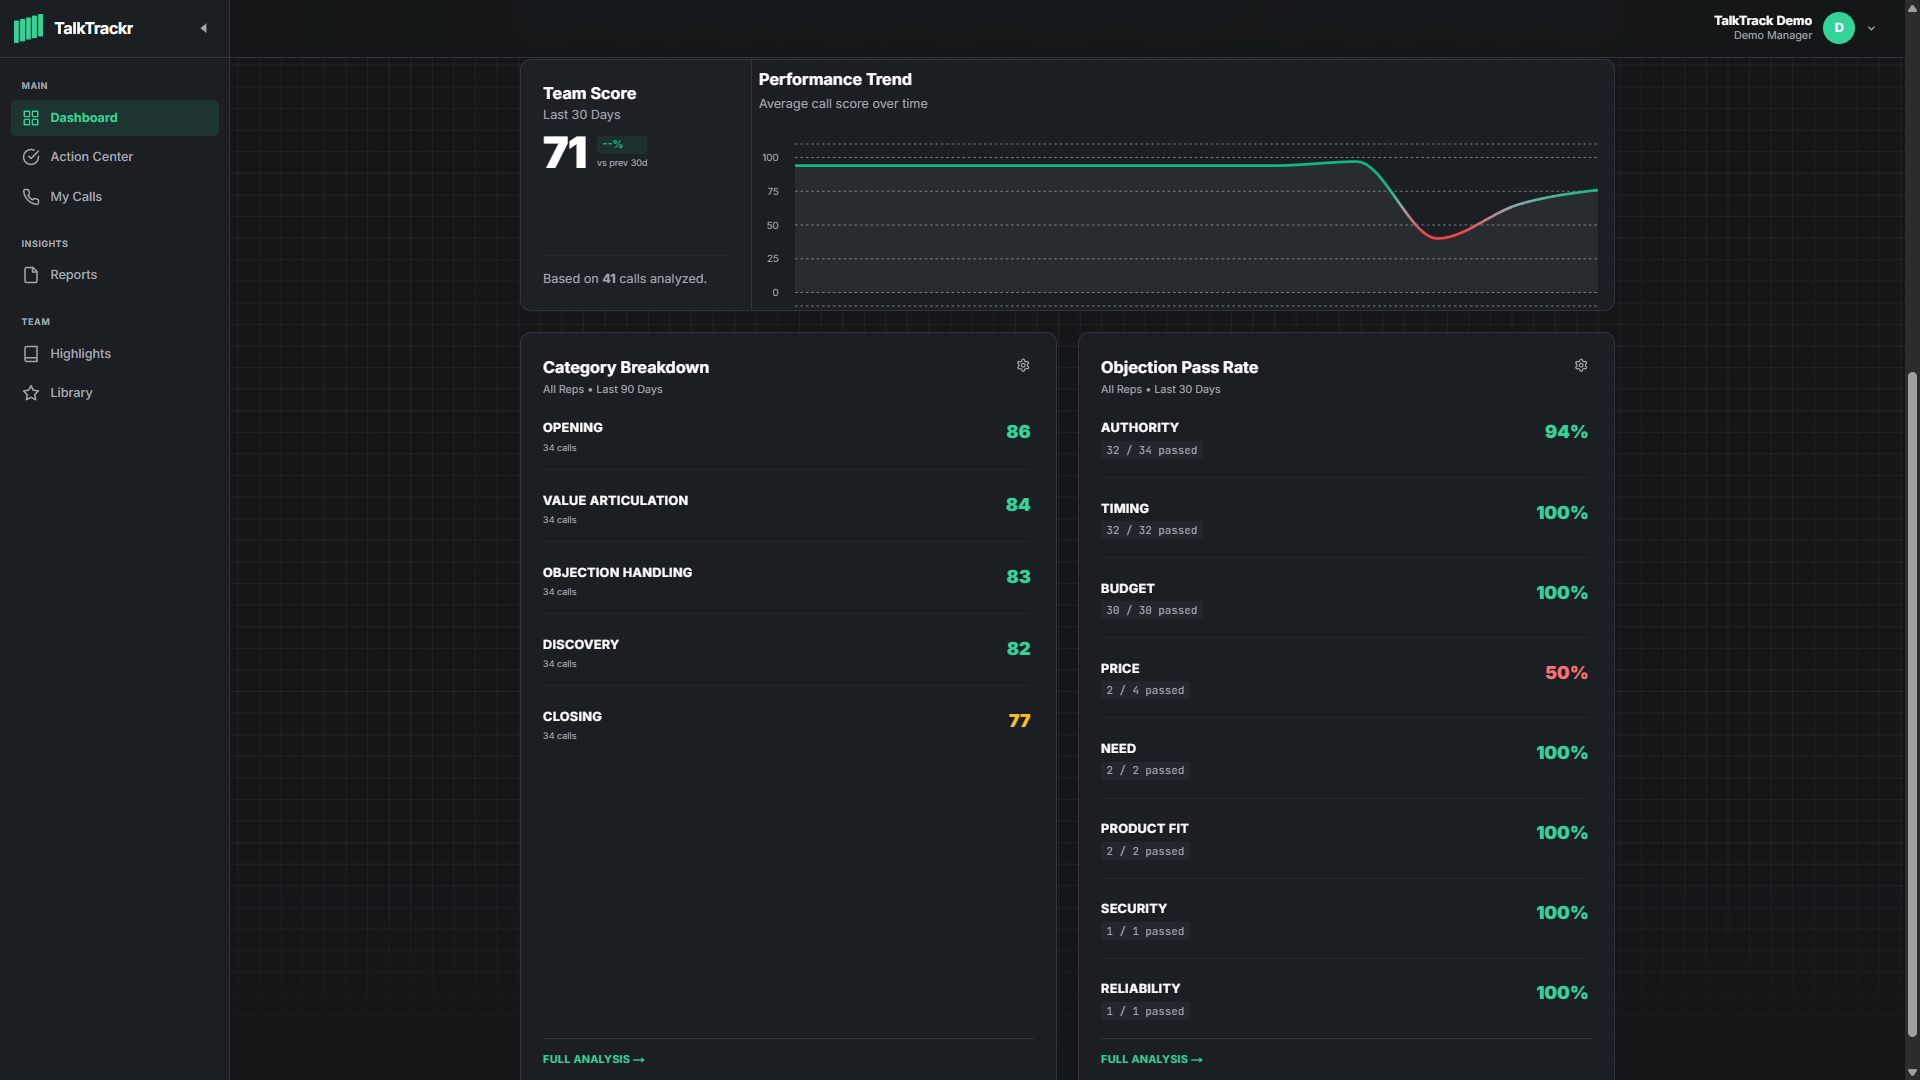Collapse the sidebar with the arrow icon
The height and width of the screenshot is (1080, 1920).
point(204,28)
